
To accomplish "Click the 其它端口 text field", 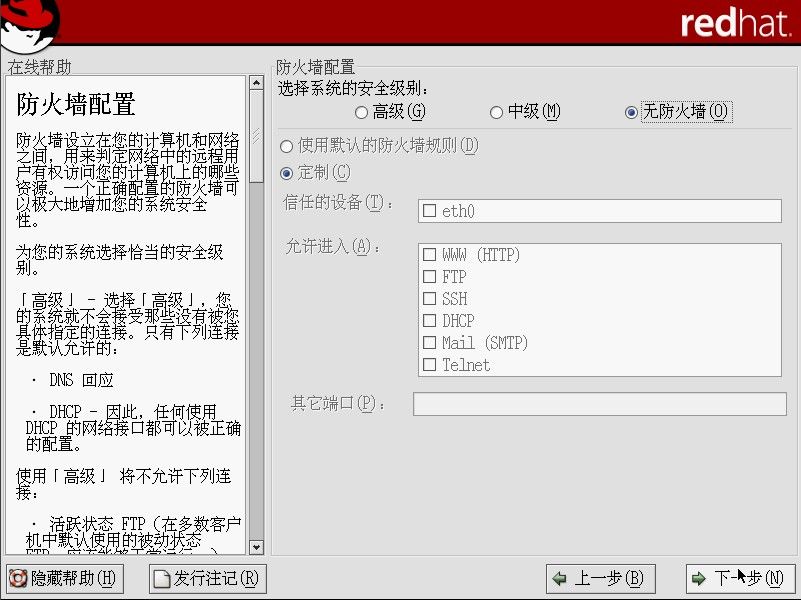I will [599, 404].
